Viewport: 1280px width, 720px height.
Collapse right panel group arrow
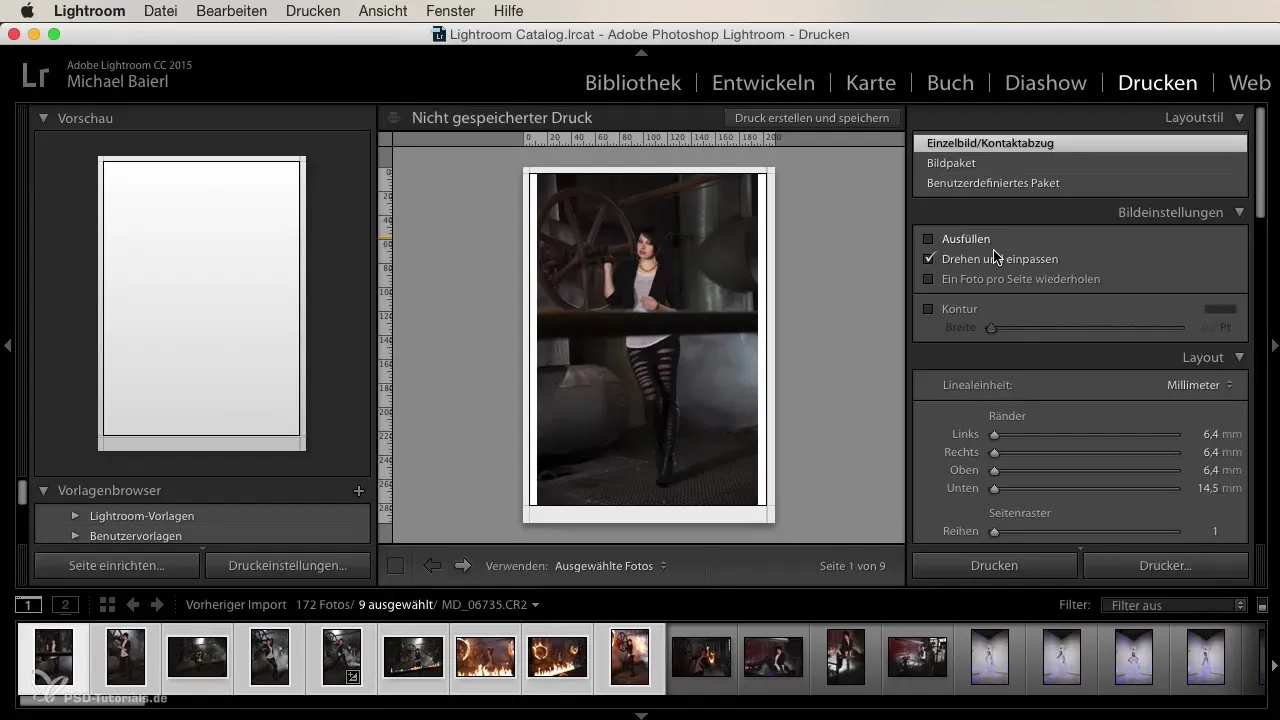click(x=1274, y=346)
